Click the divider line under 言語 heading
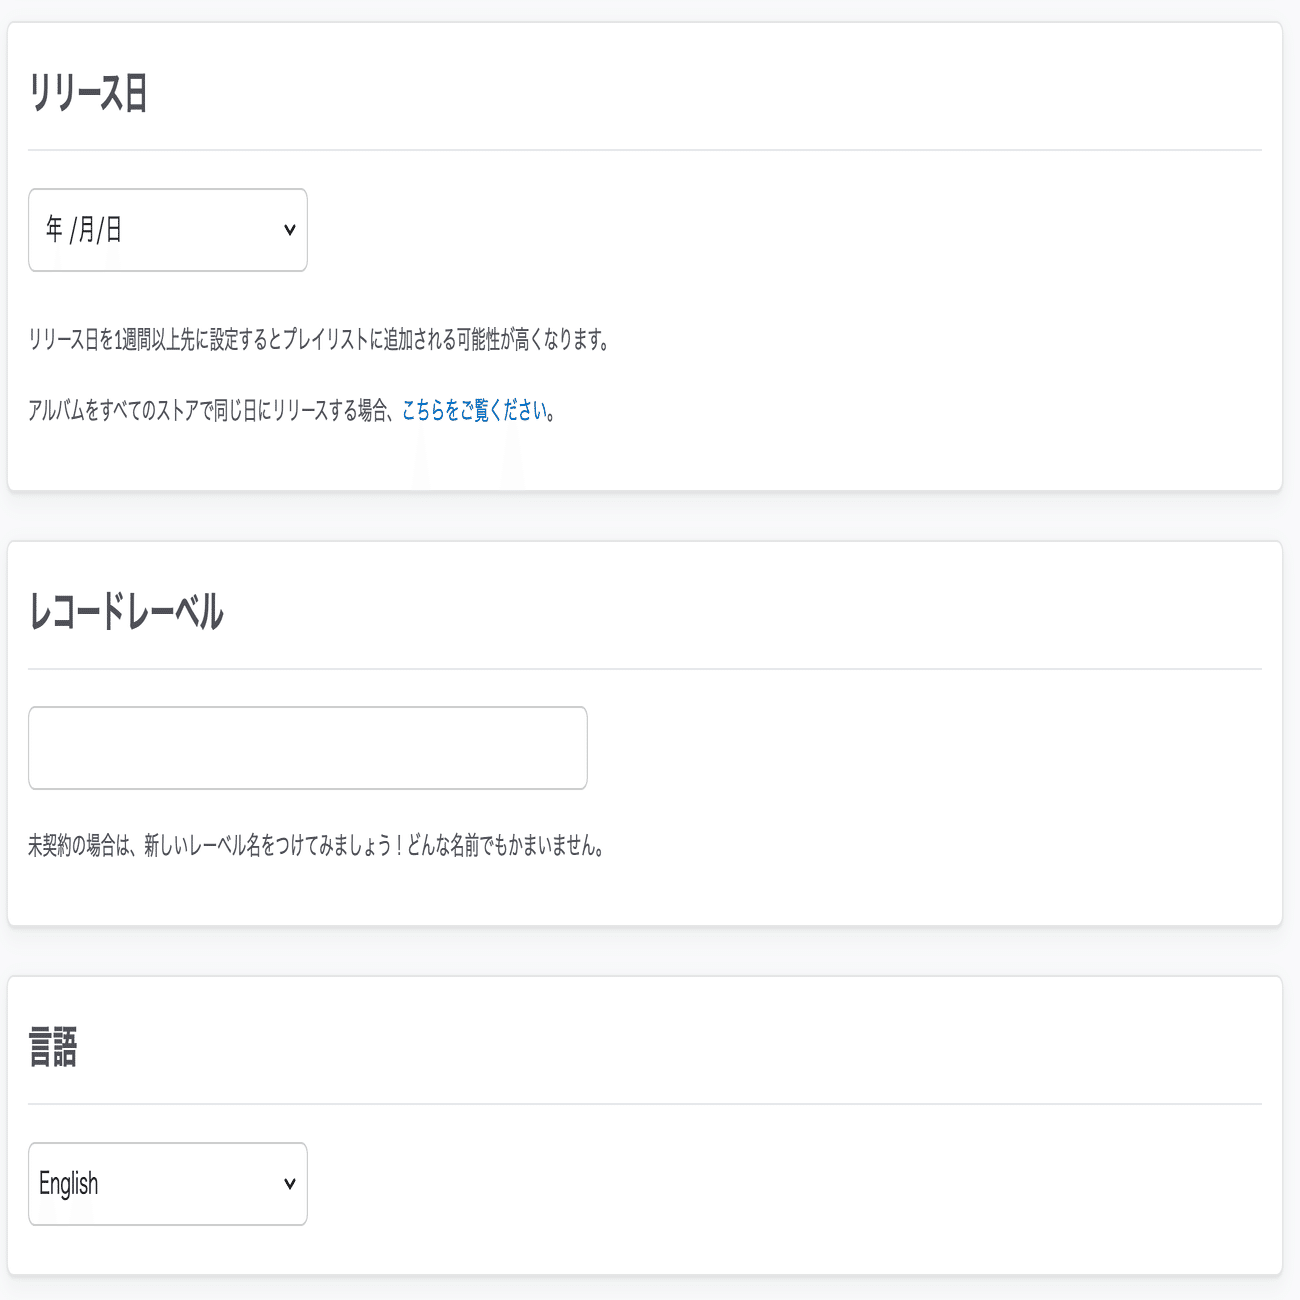Viewport: 1300px width, 1300px height. pyautogui.click(x=644, y=1104)
